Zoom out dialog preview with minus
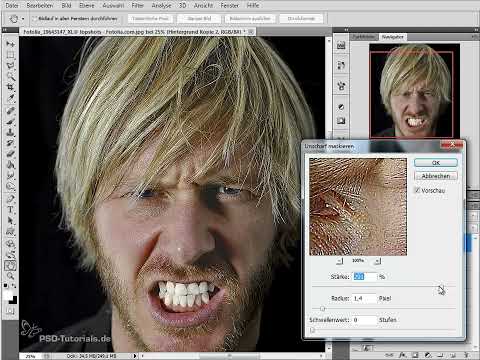480x360 pixels. click(x=340, y=261)
